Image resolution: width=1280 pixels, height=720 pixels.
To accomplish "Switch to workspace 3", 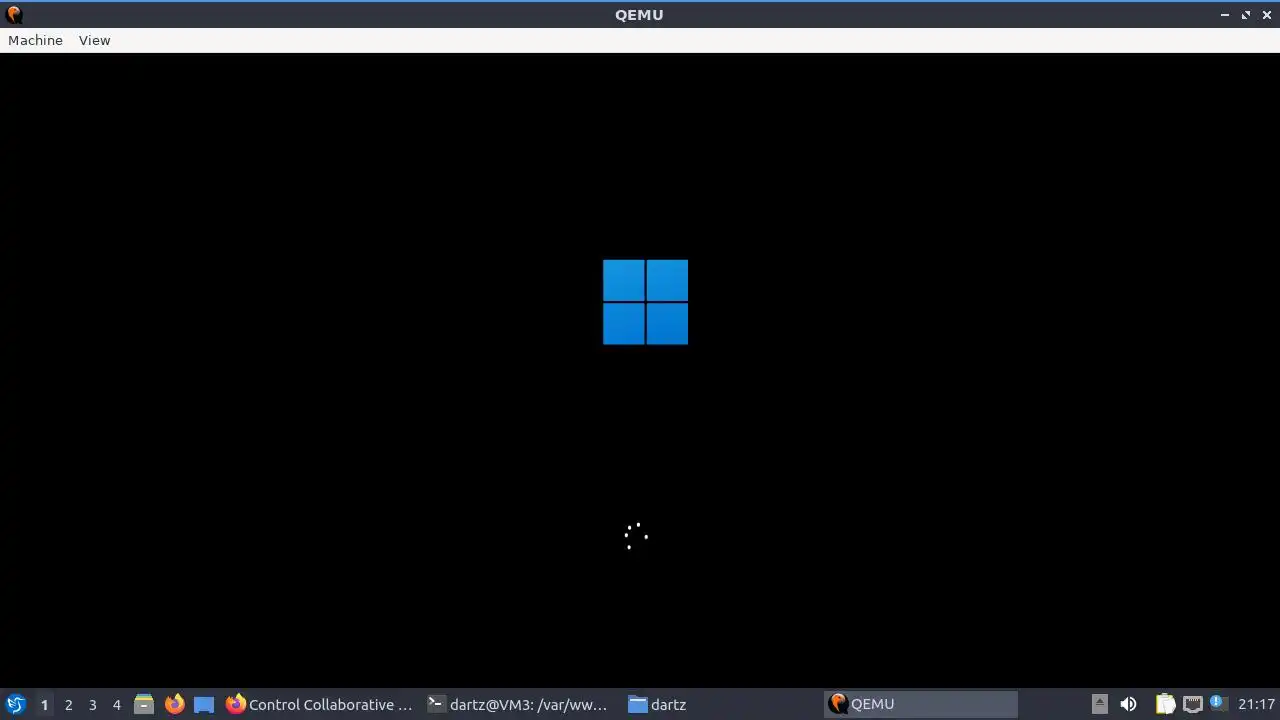I will tap(92, 705).
